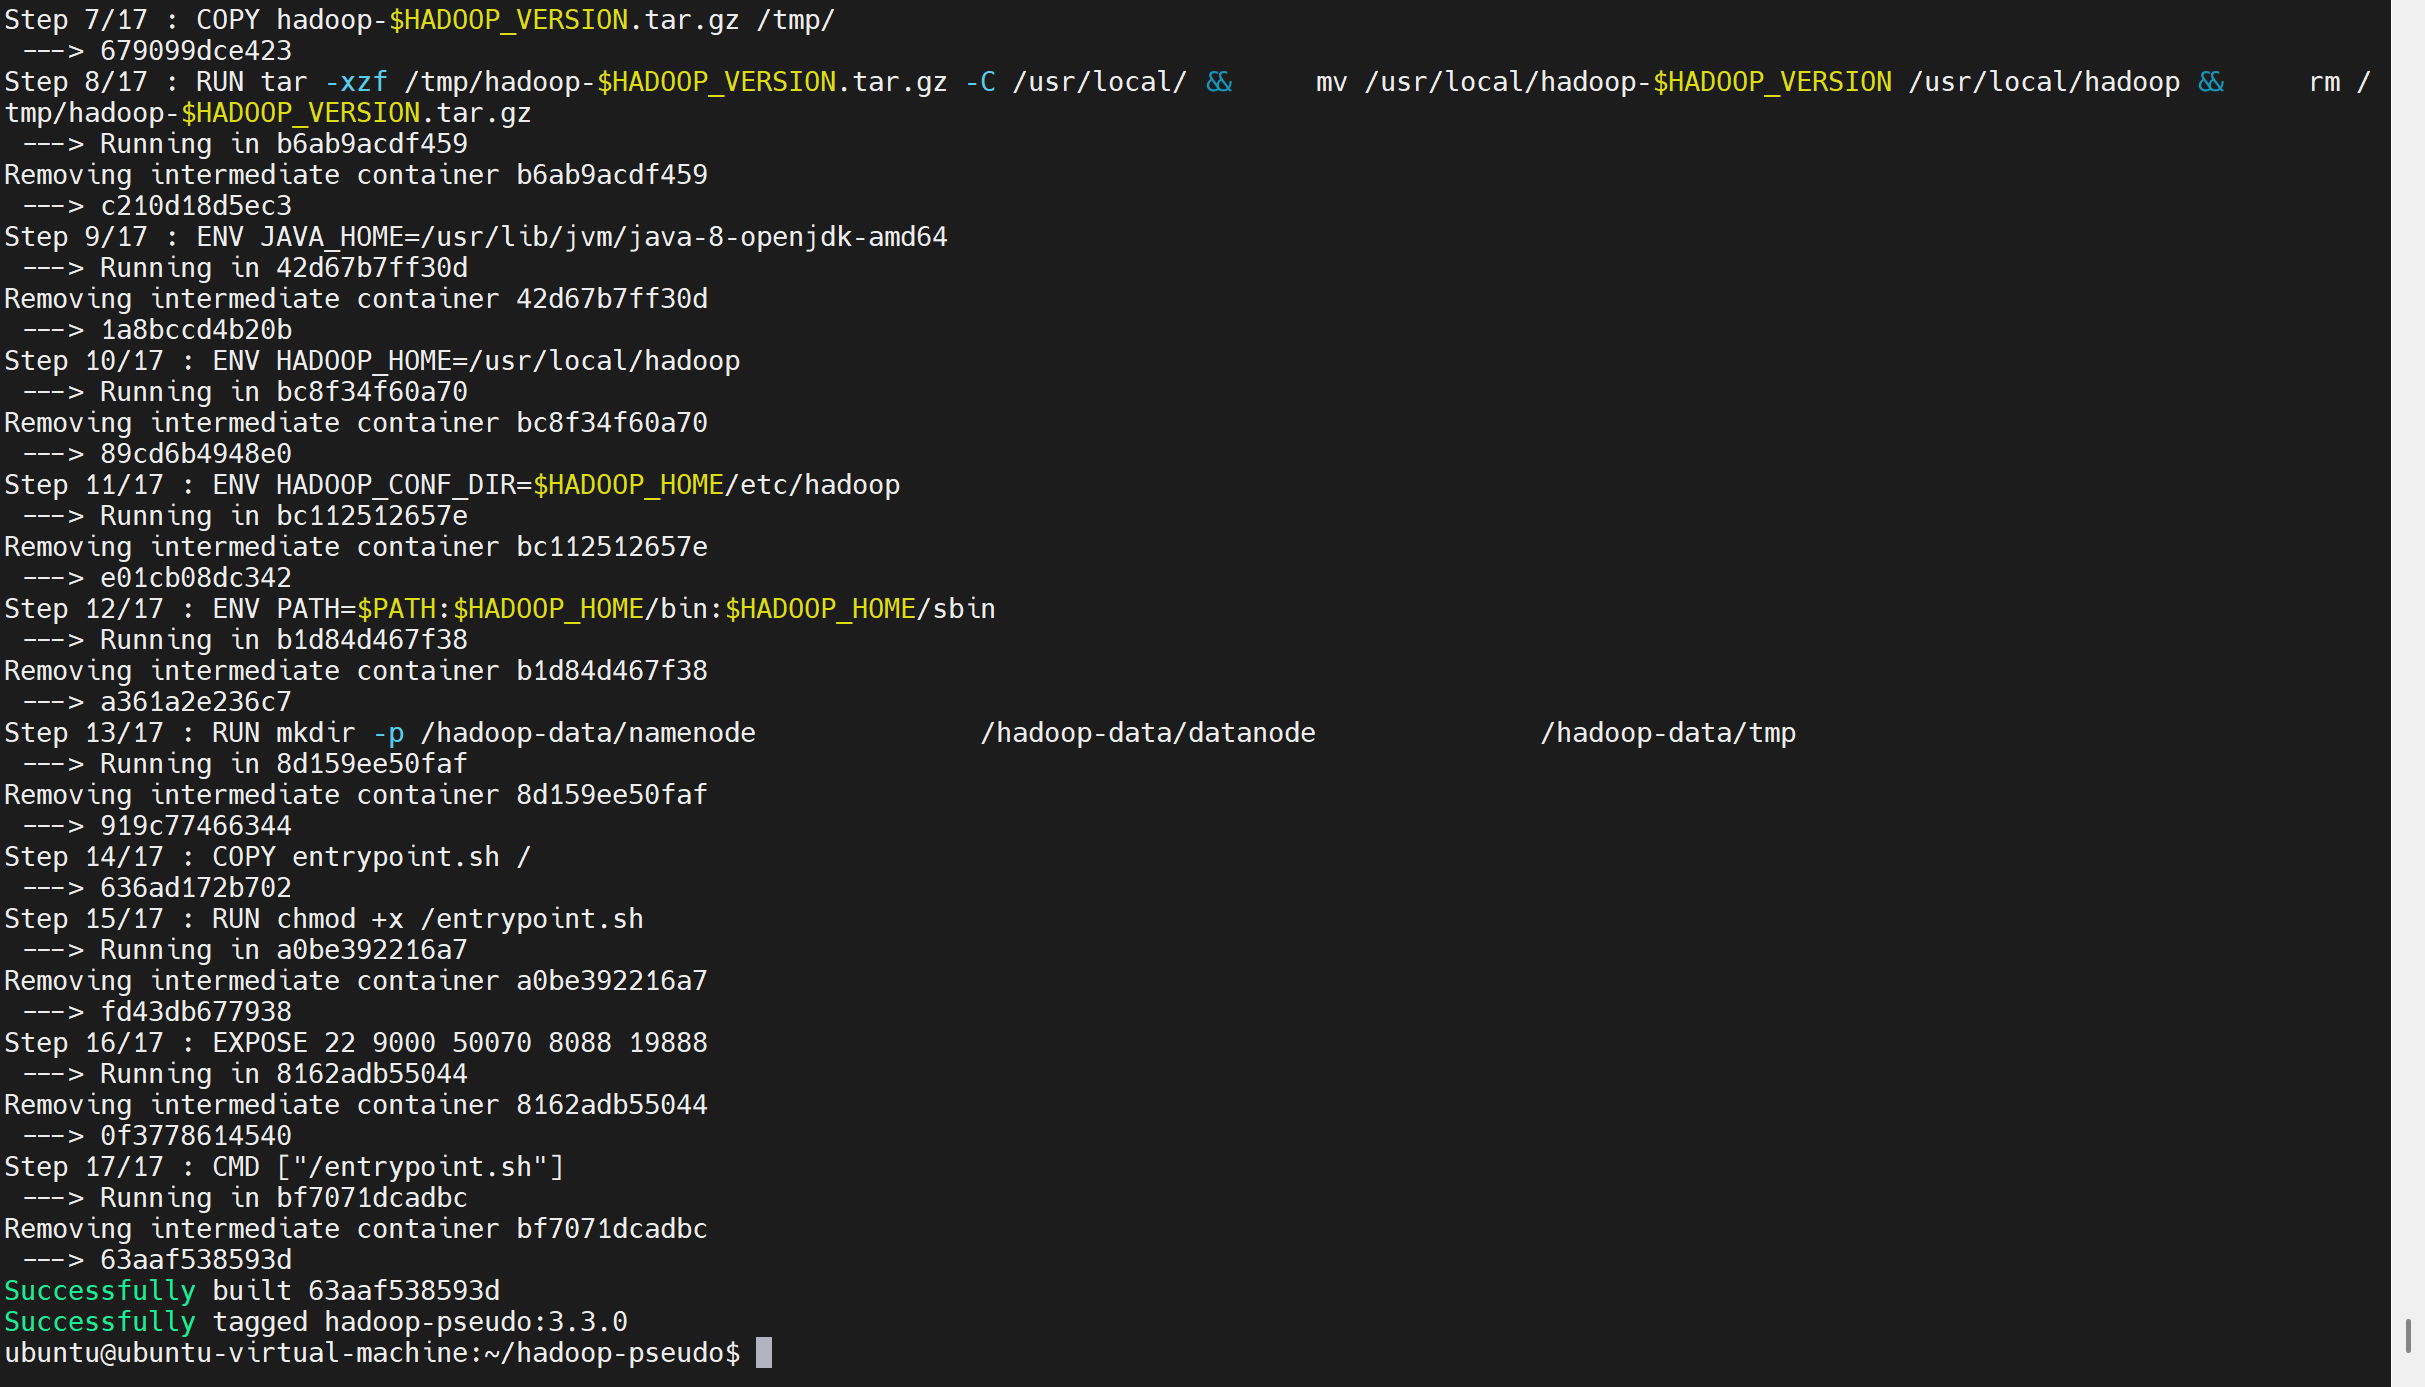The image size is (2425, 1387).
Task: Click 'Successfully tagged hadoop-pseudo:3.3.0' line
Action: [x=315, y=1322]
